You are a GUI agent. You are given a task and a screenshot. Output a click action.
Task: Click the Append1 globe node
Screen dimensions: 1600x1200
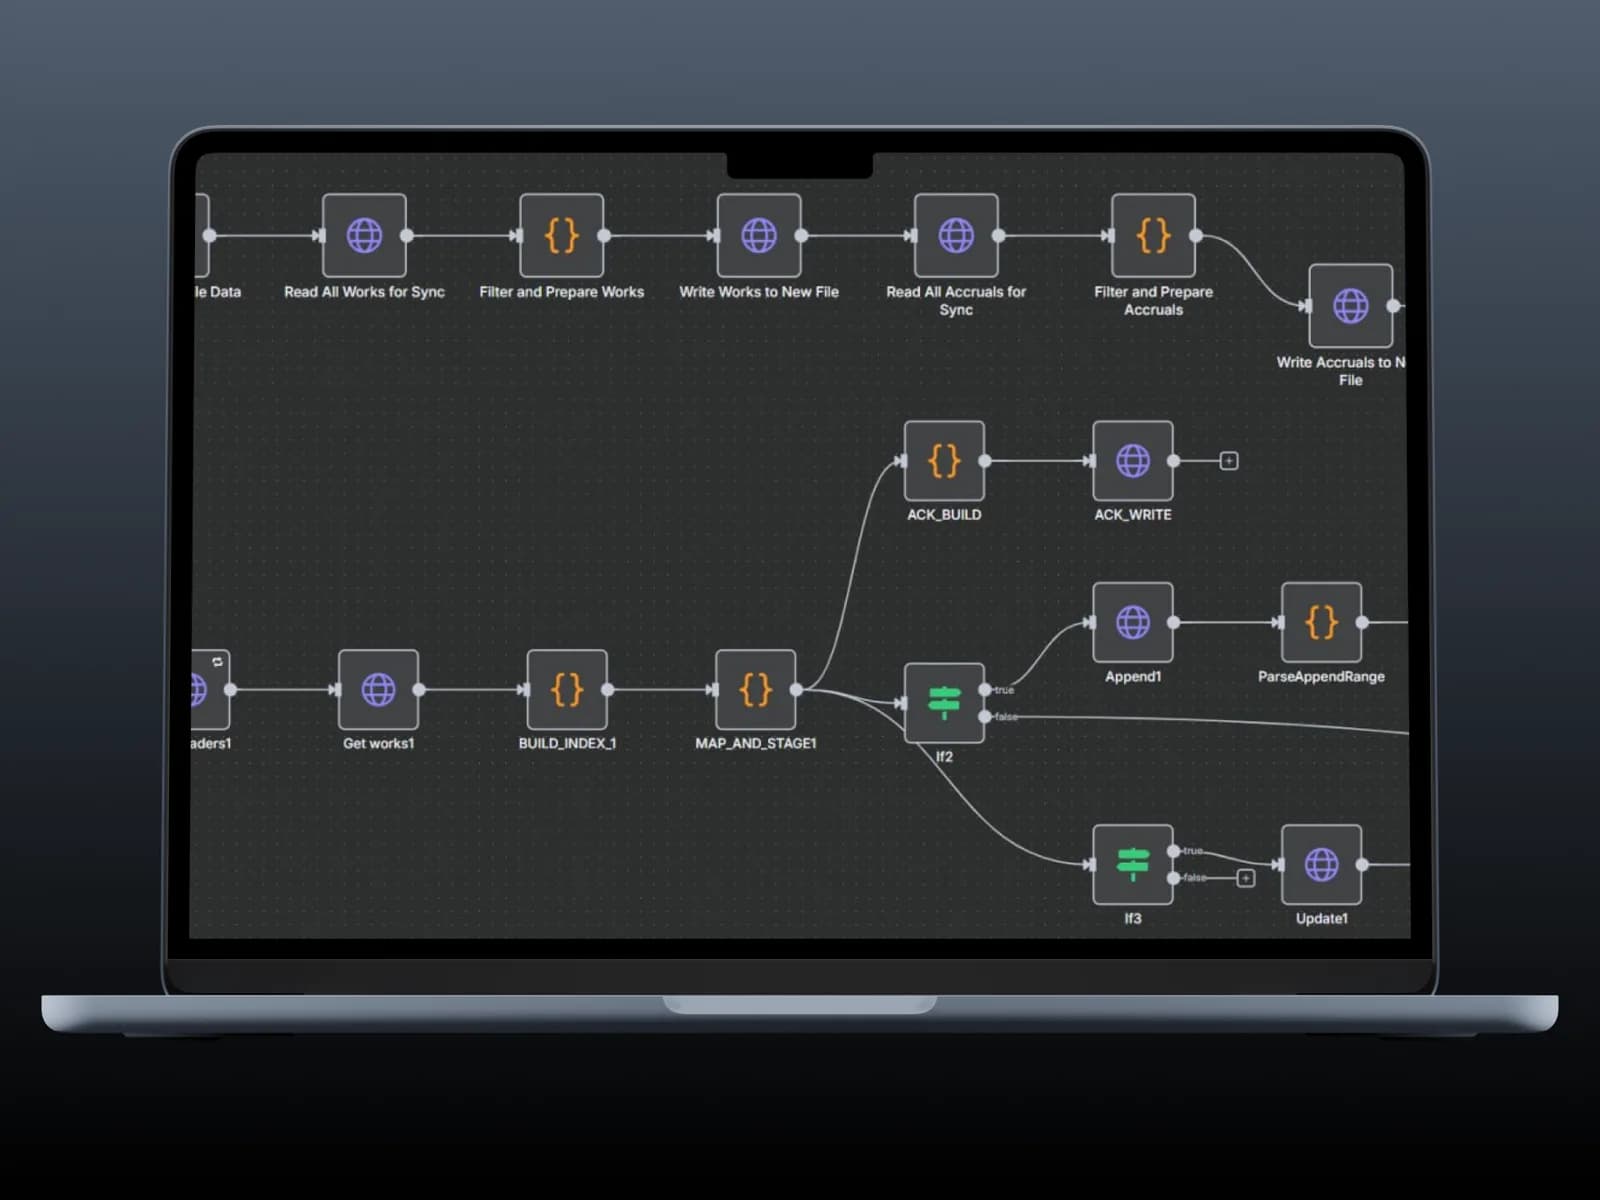(1133, 623)
